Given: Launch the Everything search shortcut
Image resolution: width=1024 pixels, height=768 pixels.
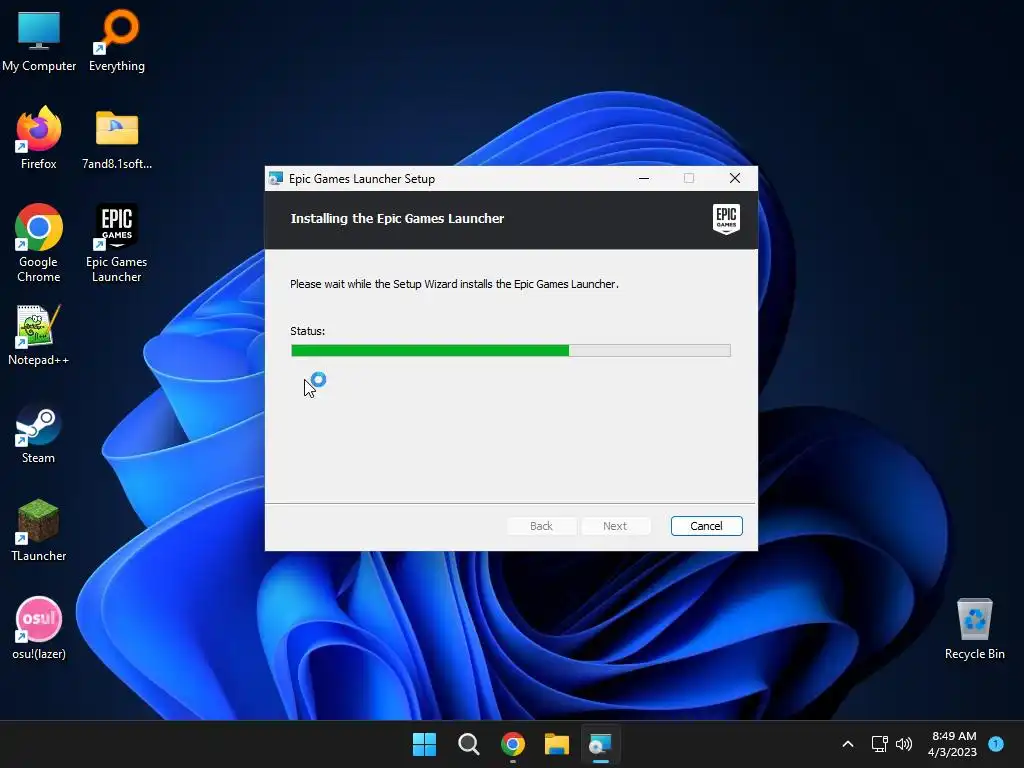Looking at the screenshot, I should tap(117, 40).
